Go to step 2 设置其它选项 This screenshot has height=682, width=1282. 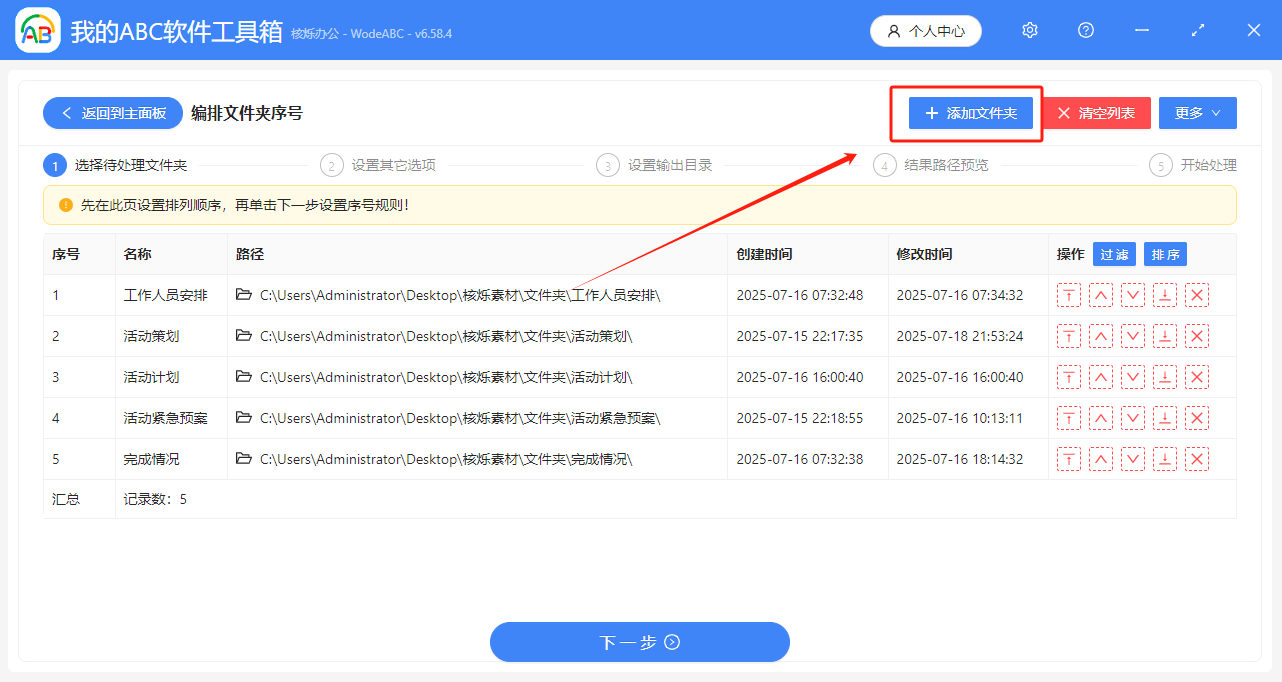392,165
